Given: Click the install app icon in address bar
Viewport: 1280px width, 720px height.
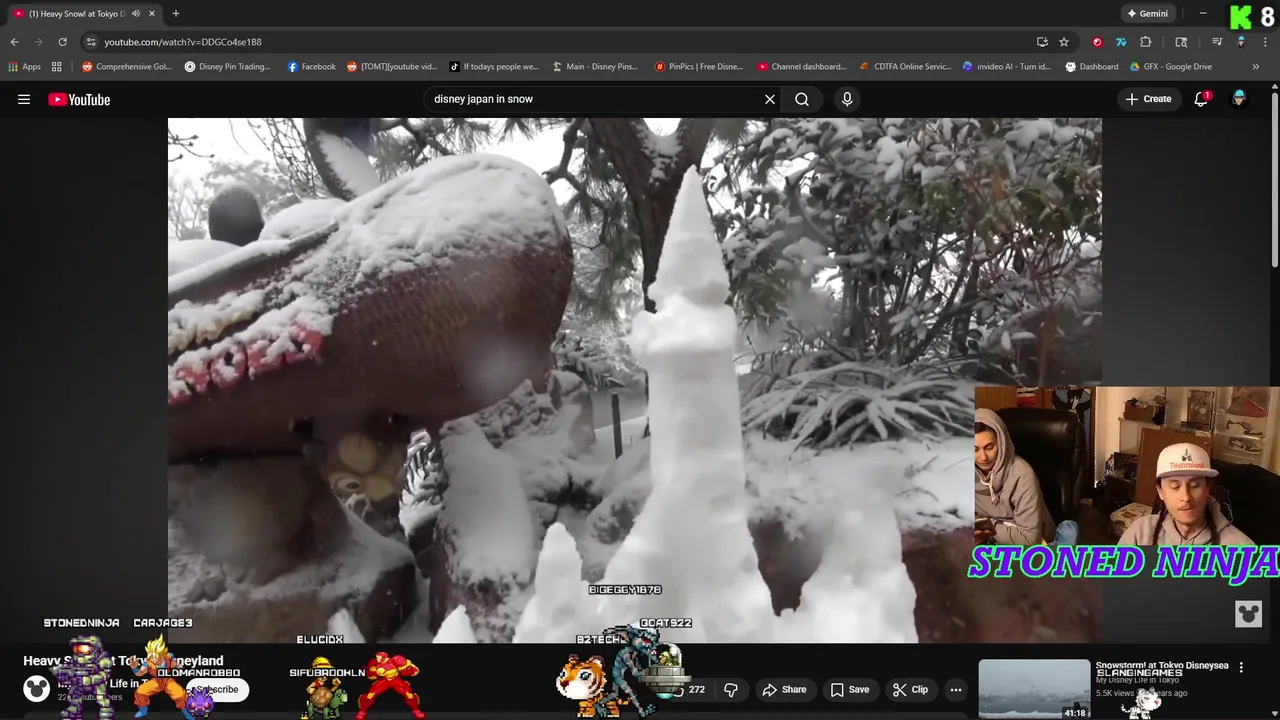Looking at the screenshot, I should coord(1042,42).
